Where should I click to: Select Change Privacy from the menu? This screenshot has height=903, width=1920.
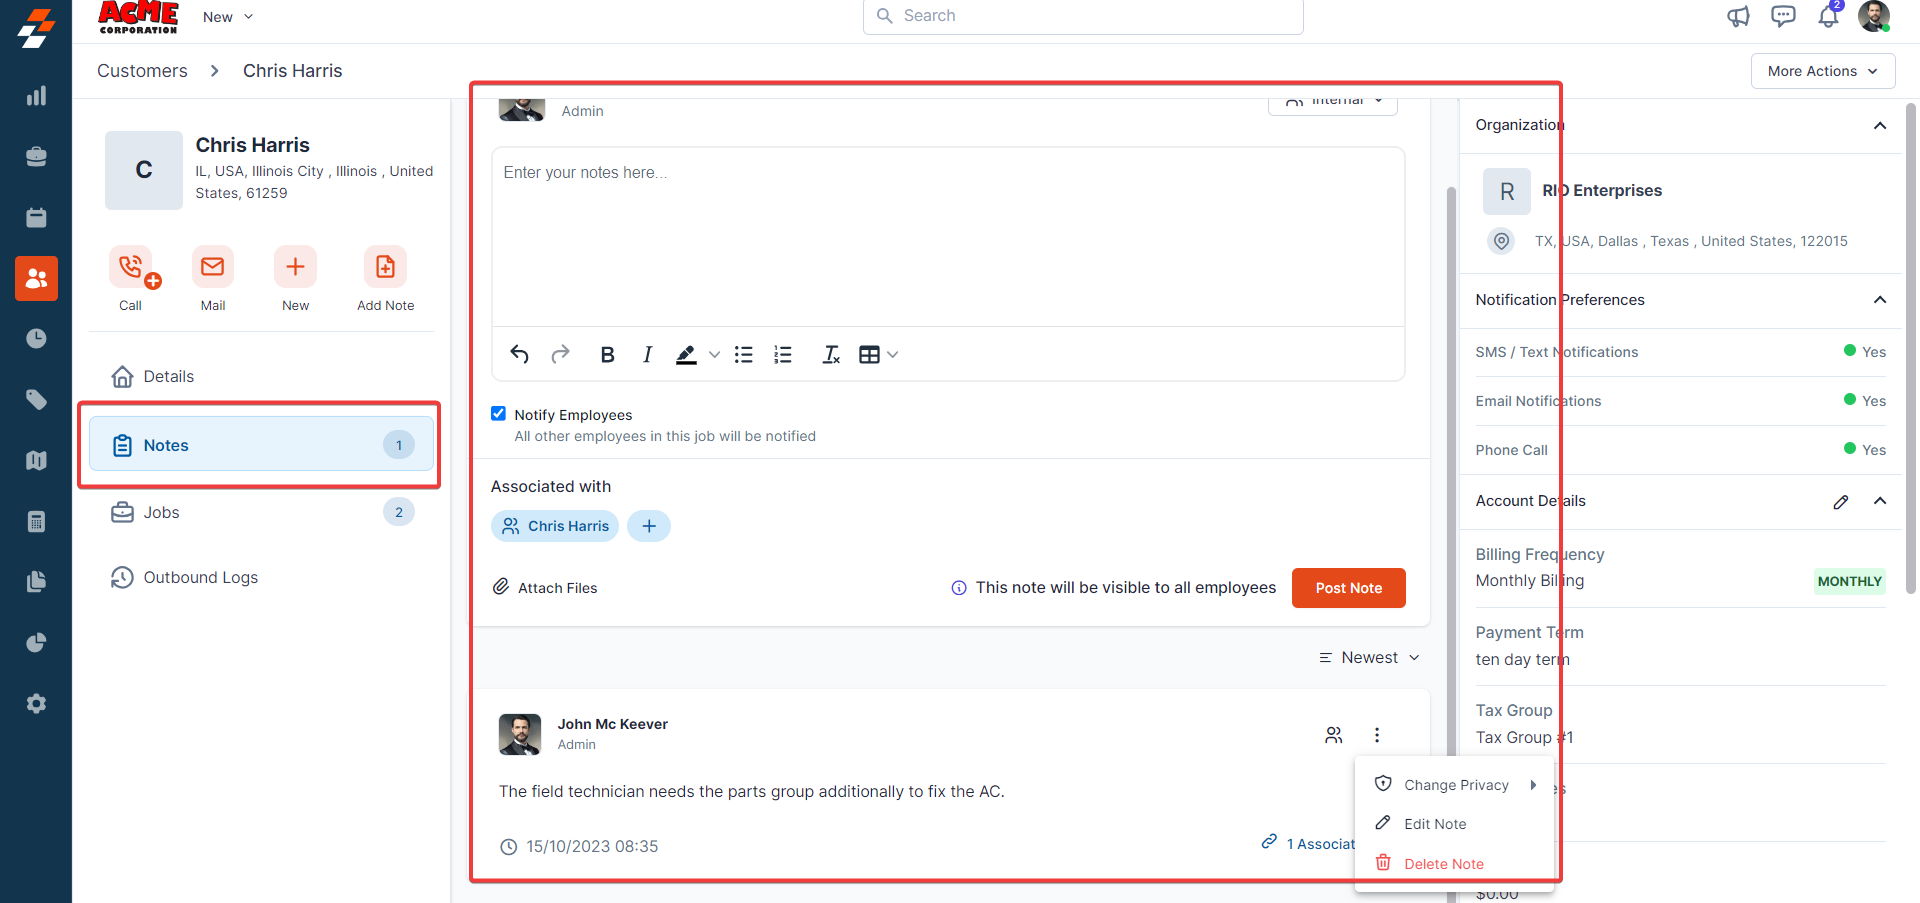click(x=1455, y=785)
